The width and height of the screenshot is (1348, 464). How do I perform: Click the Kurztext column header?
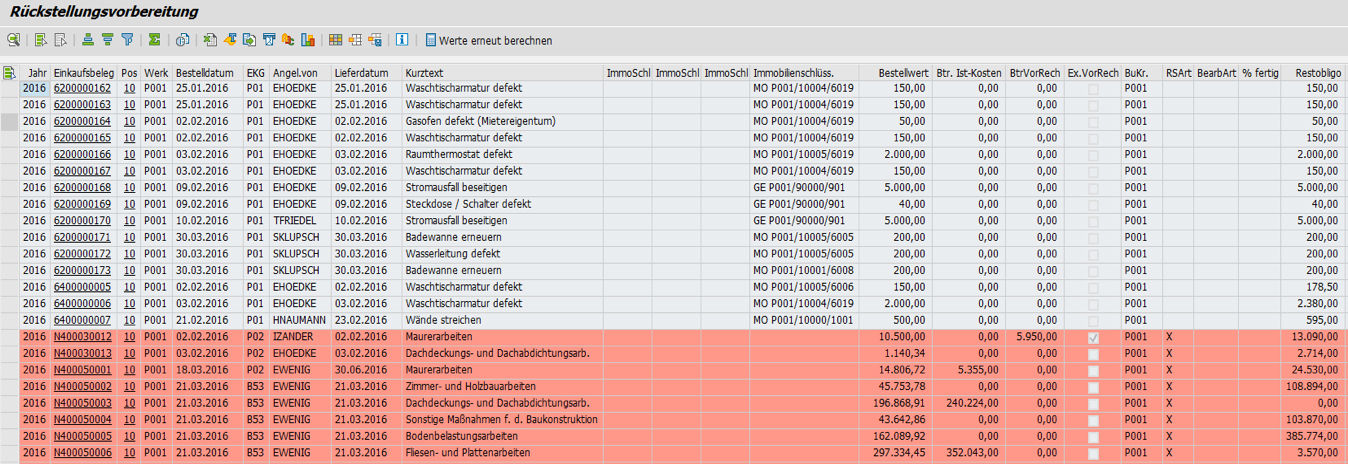425,73
